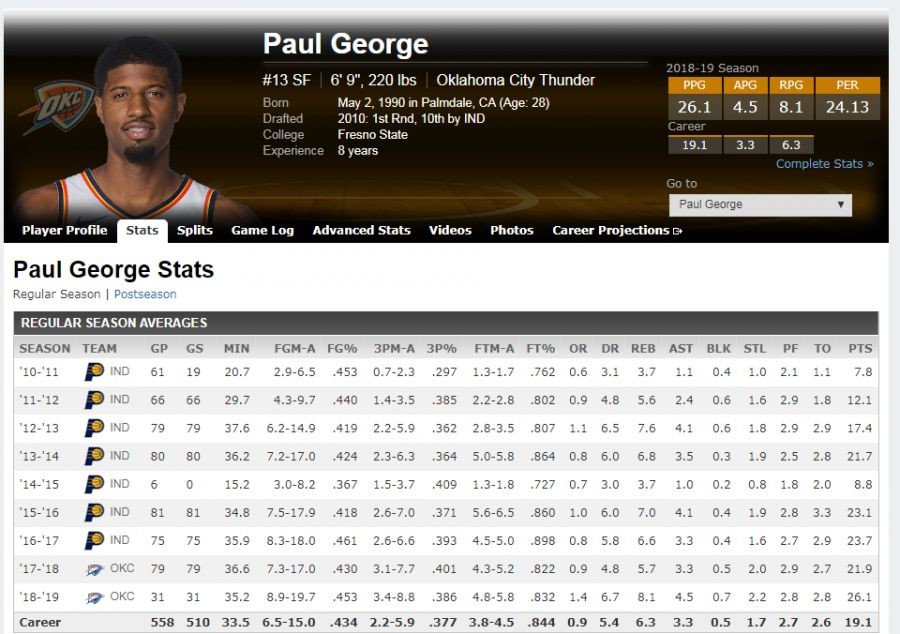This screenshot has width=900, height=634.
Task: Open the Videos tab
Action: coord(450,230)
